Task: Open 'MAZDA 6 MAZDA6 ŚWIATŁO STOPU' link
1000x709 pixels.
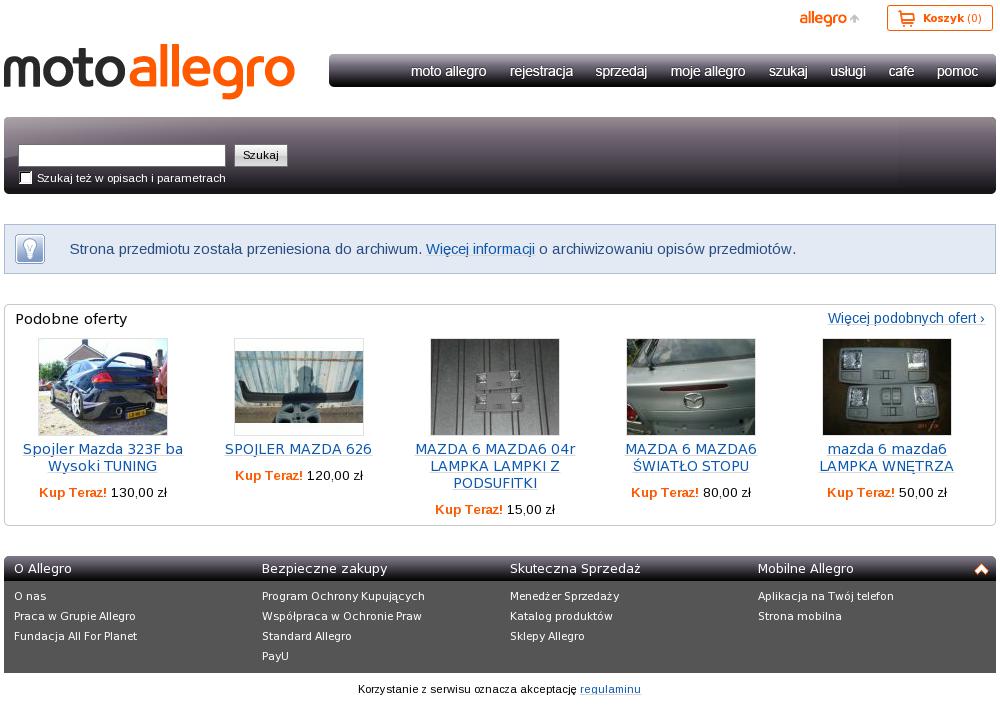Action: click(691, 458)
